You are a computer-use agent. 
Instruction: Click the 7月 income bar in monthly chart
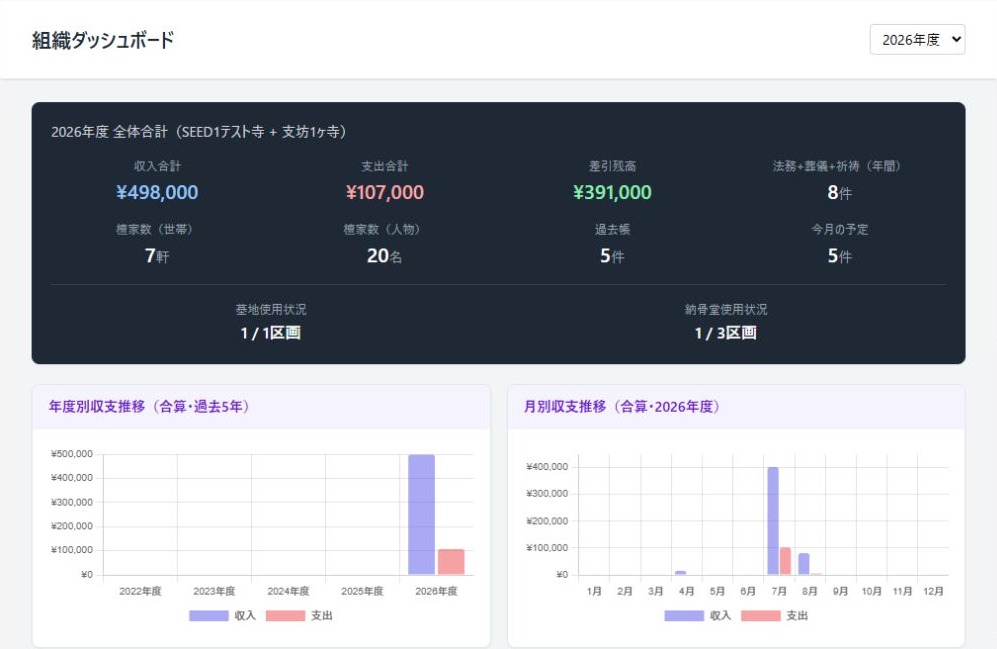(x=773, y=521)
